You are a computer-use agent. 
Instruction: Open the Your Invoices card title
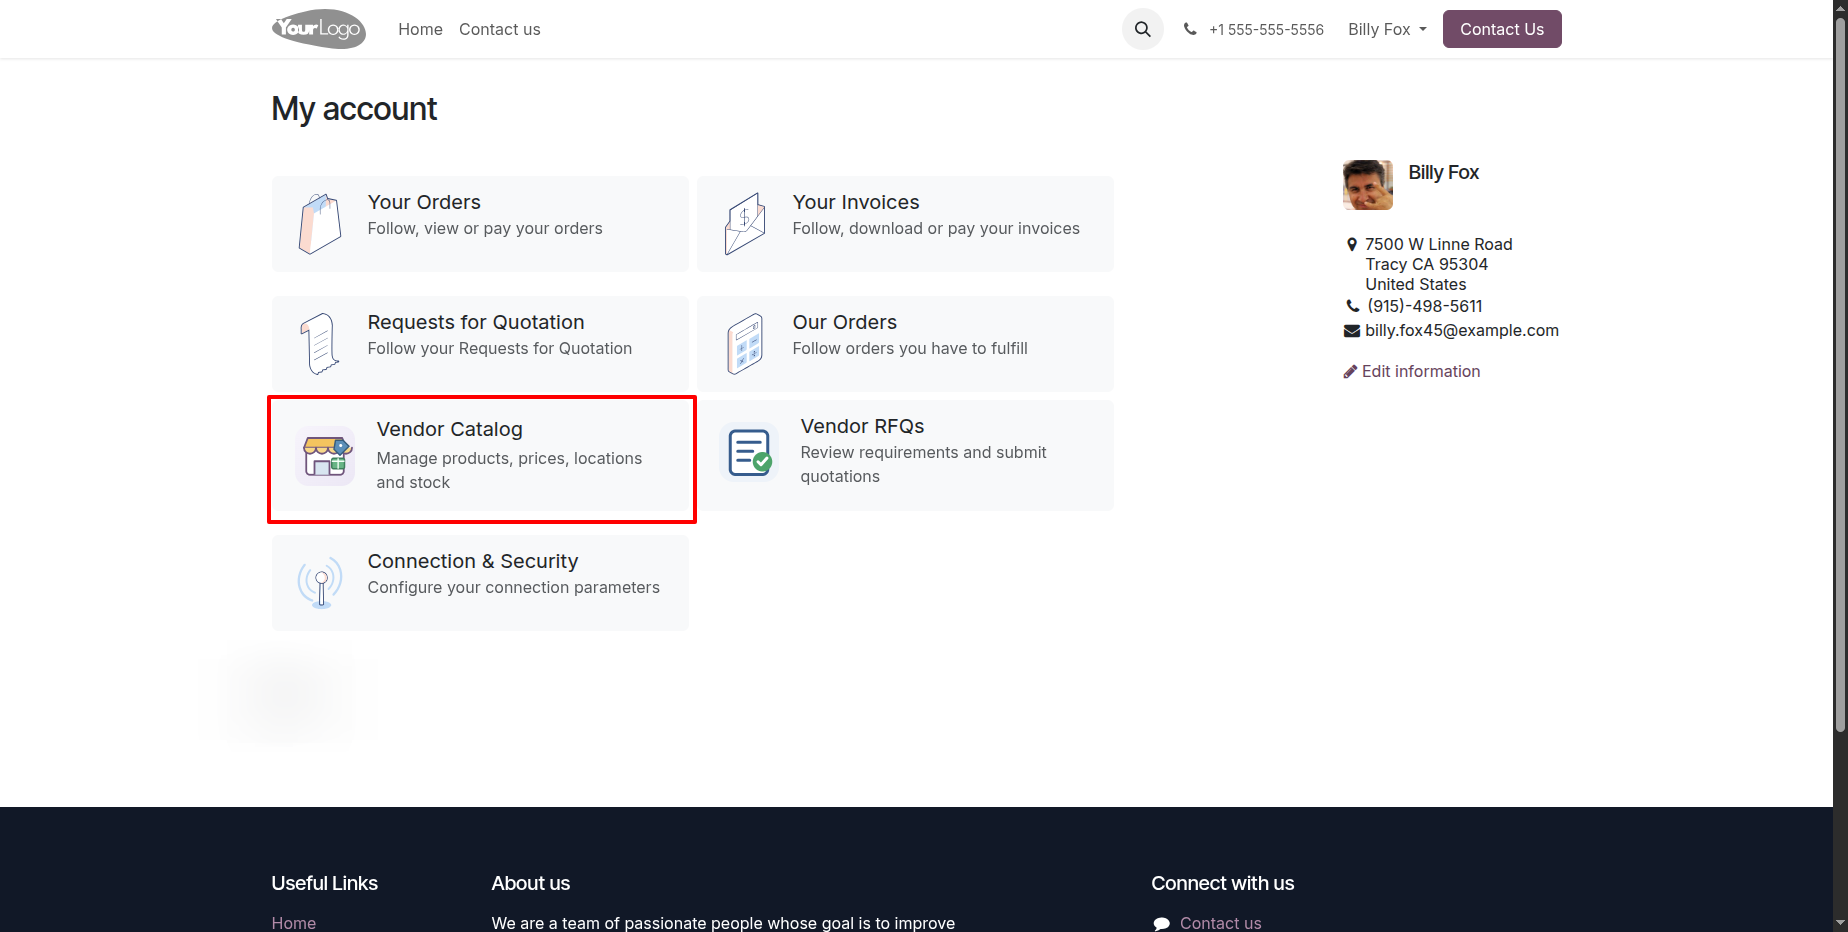pos(856,202)
